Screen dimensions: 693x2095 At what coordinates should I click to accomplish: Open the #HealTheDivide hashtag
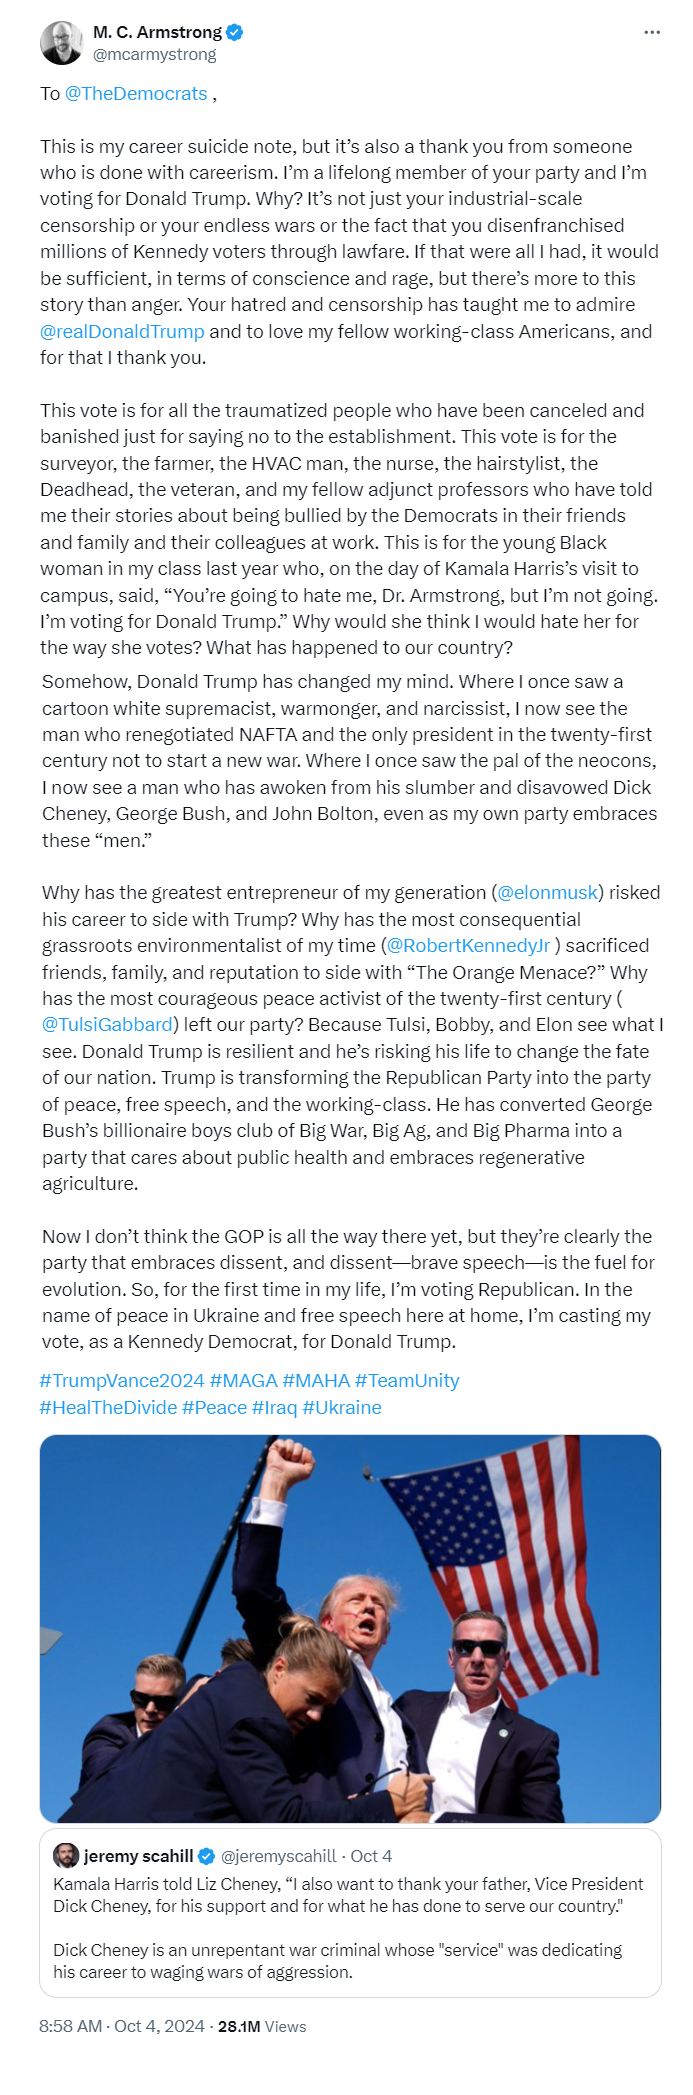click(x=108, y=1407)
